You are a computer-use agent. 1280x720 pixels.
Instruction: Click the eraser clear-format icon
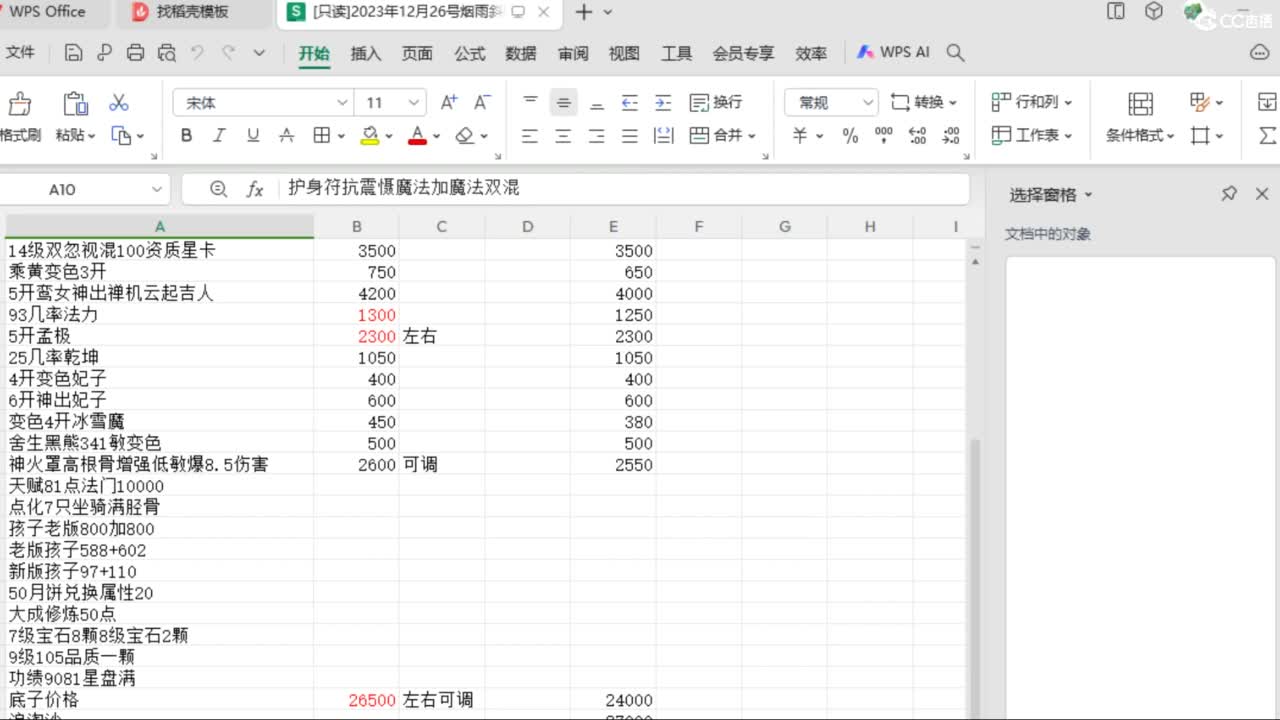pos(464,135)
